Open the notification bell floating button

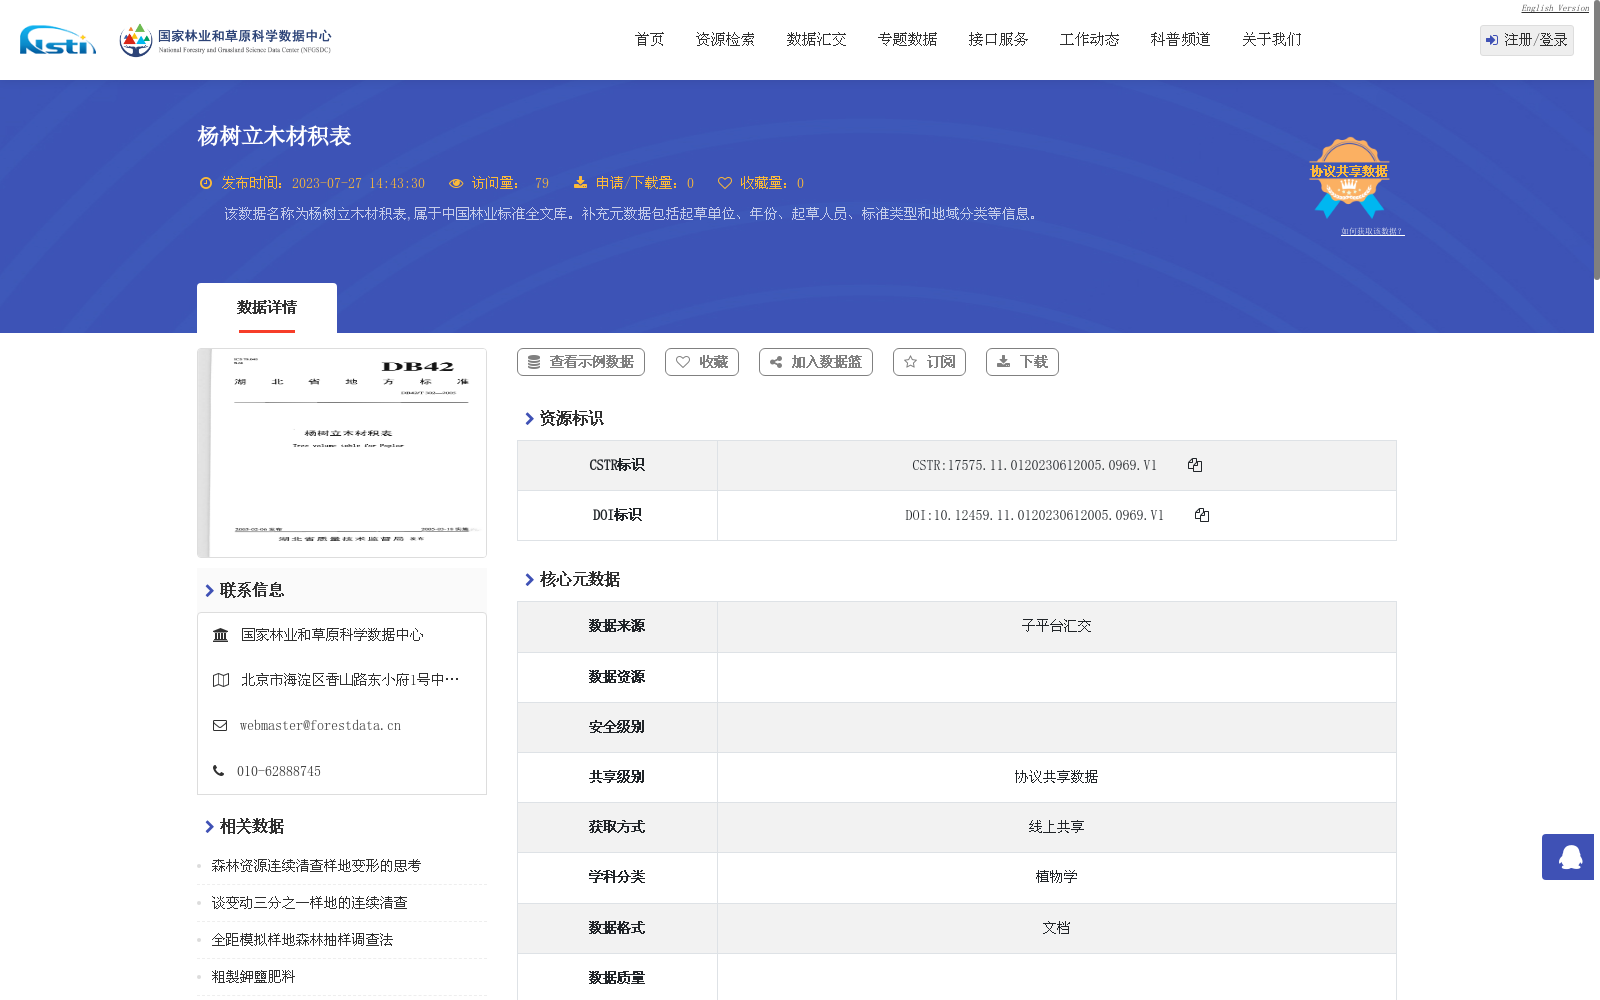[1567, 857]
